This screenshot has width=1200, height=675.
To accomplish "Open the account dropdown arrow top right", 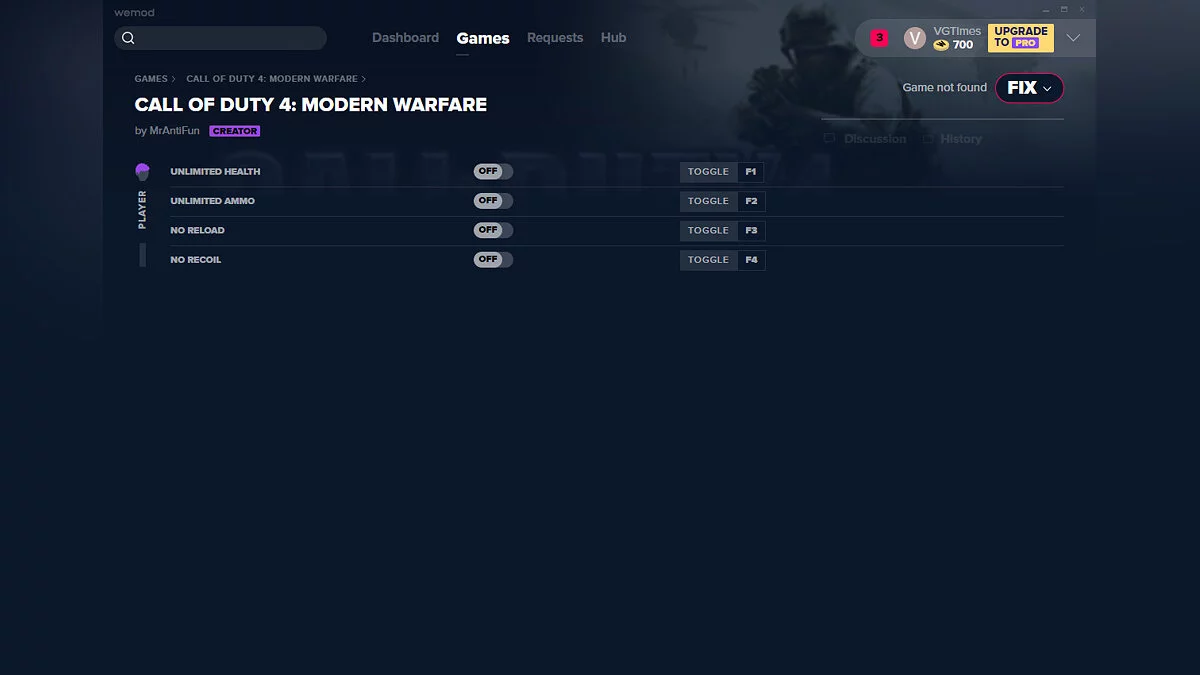I will pyautogui.click(x=1072, y=37).
